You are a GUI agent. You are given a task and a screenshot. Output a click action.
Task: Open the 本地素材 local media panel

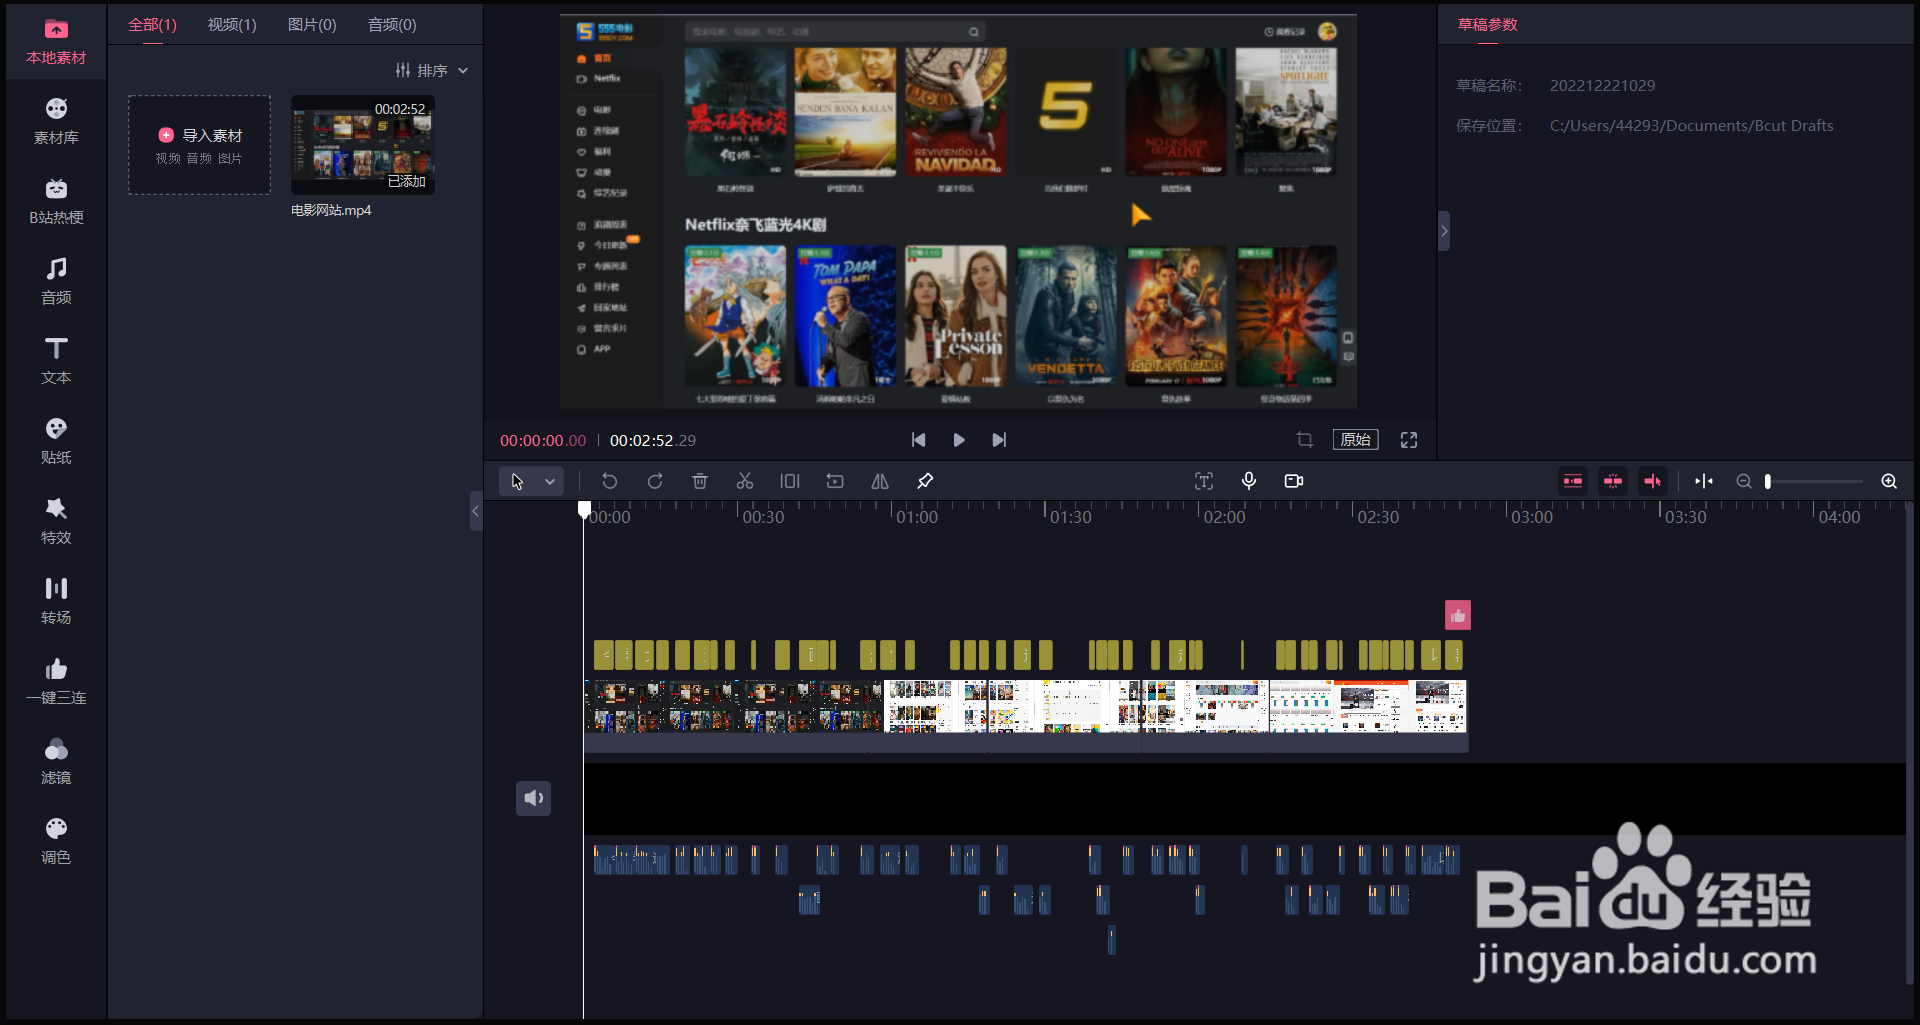(56, 42)
